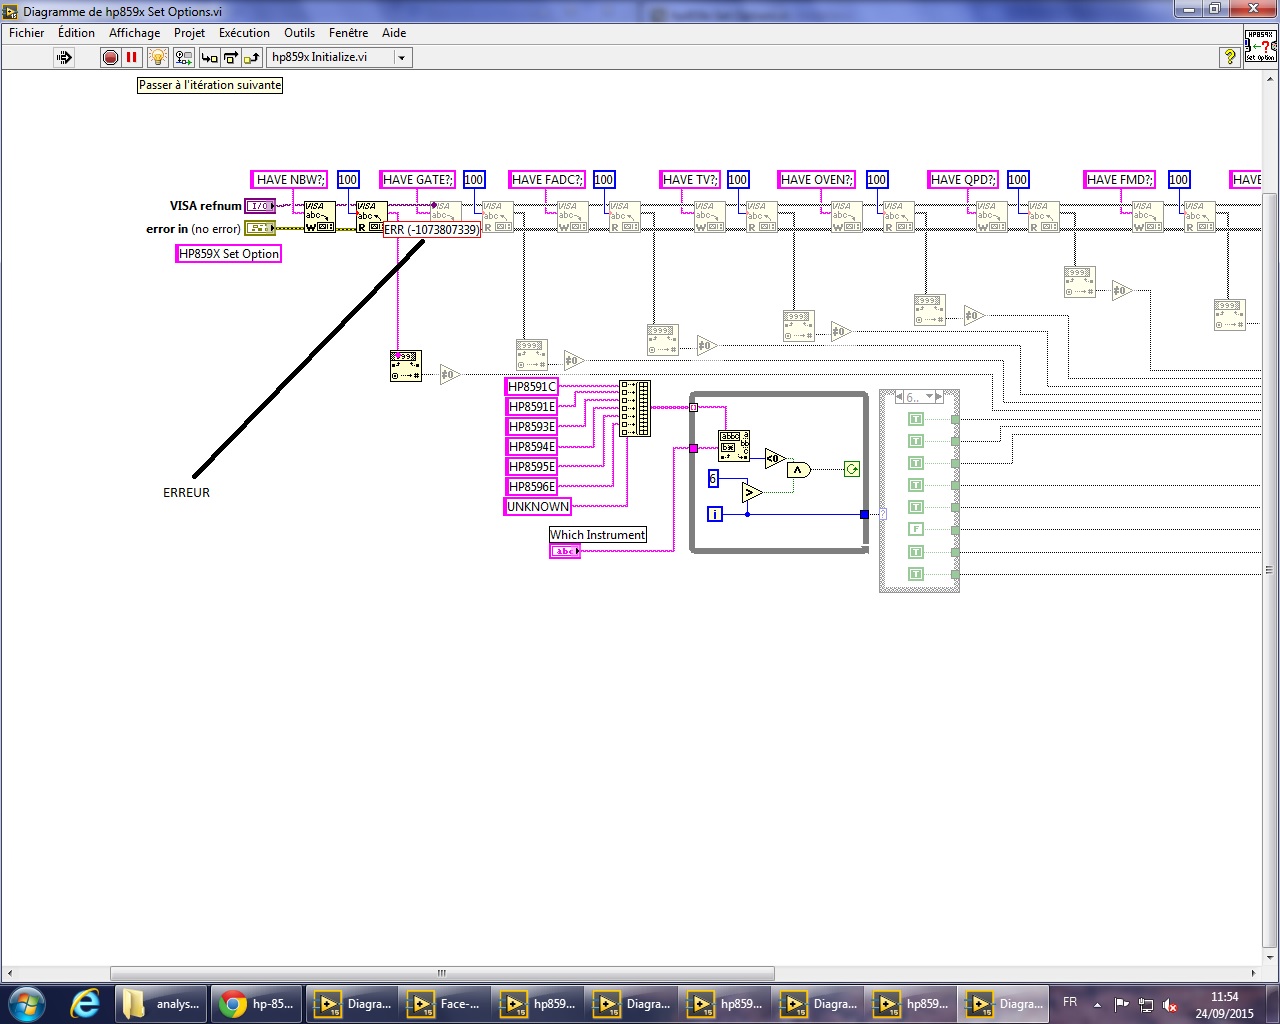Click the loop conditional stop terminal
The image size is (1280, 1024).
851,469
